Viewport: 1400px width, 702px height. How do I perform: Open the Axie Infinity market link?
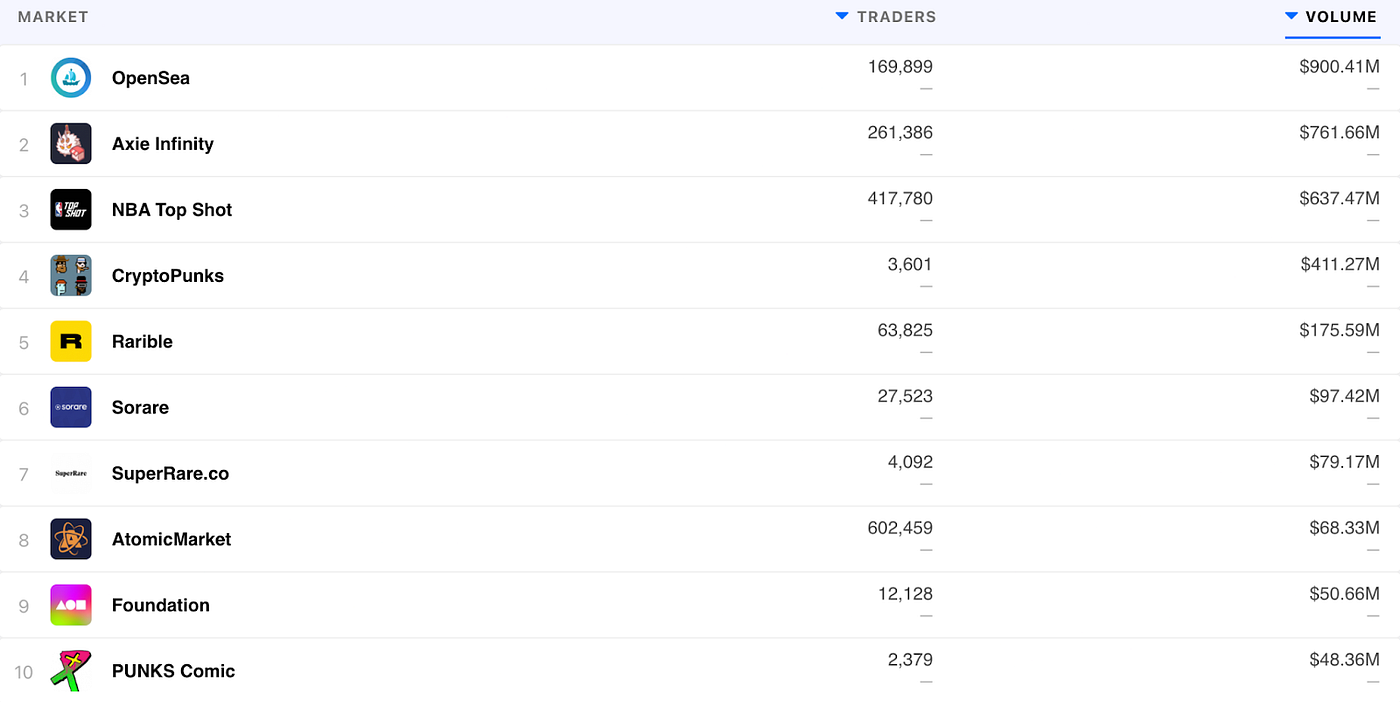[163, 144]
